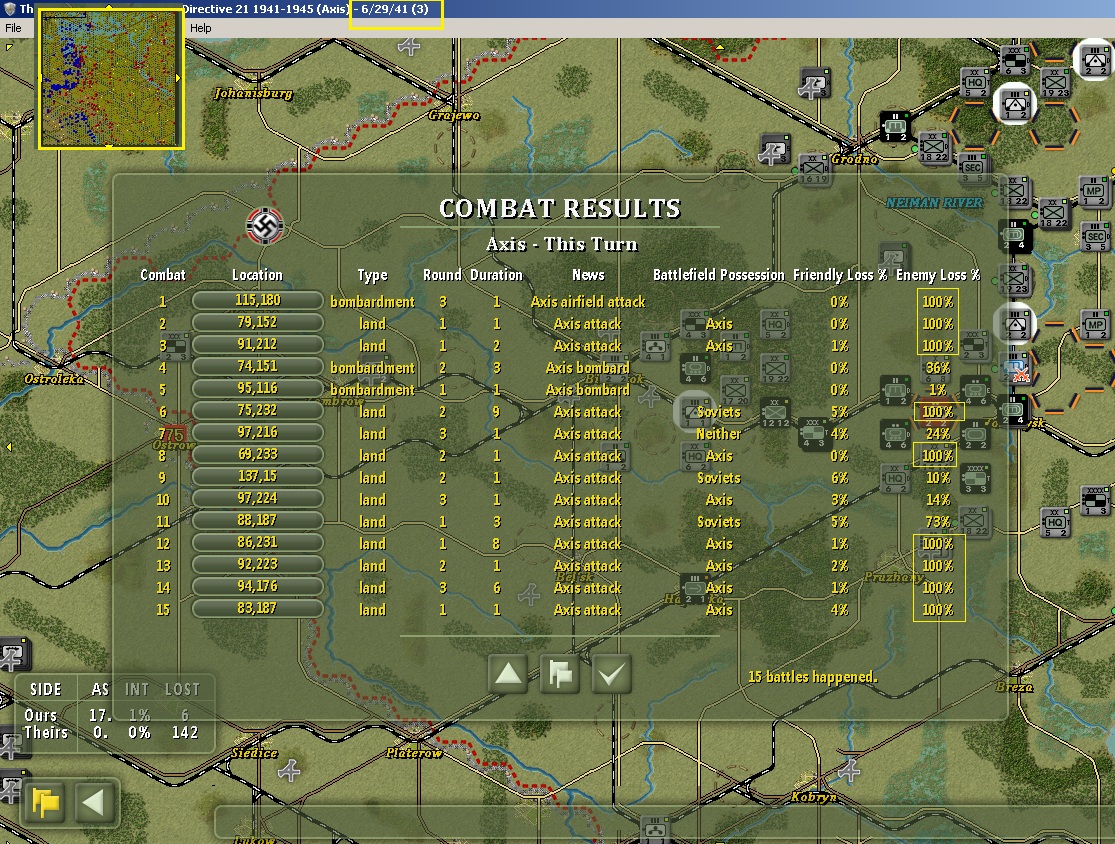
Task: Click the gray flags button in combat results
Action: tap(560, 674)
